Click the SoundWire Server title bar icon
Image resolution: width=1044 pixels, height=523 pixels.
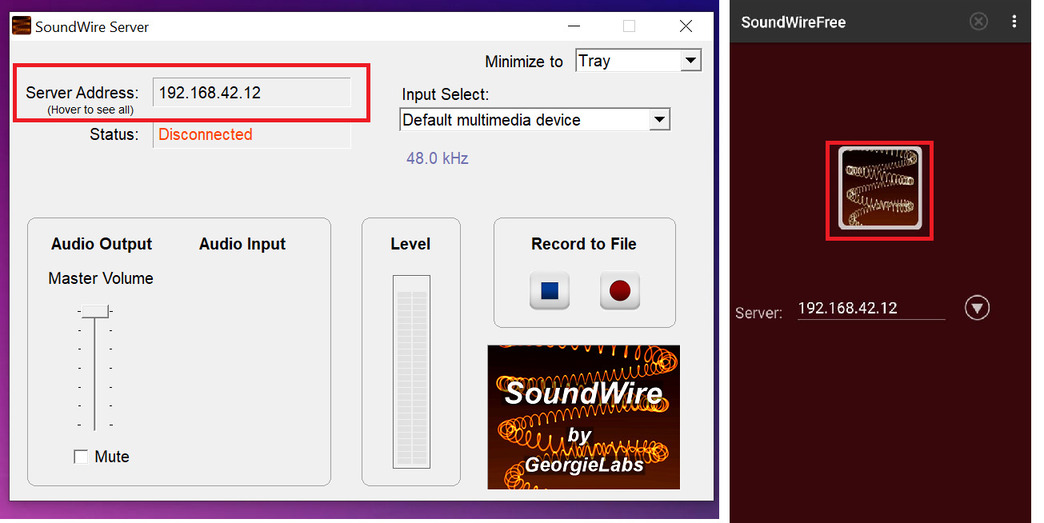point(21,27)
